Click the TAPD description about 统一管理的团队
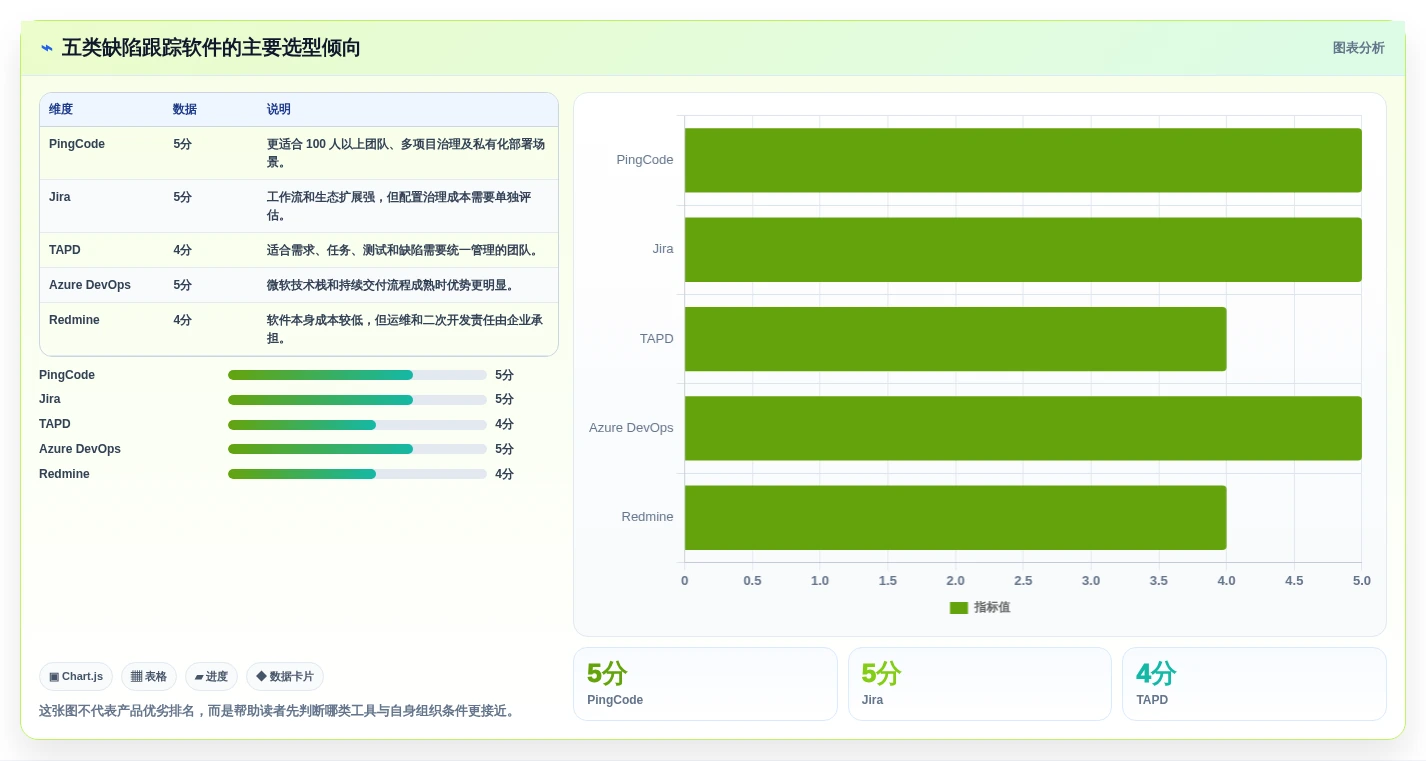The image size is (1426, 761). (403, 250)
